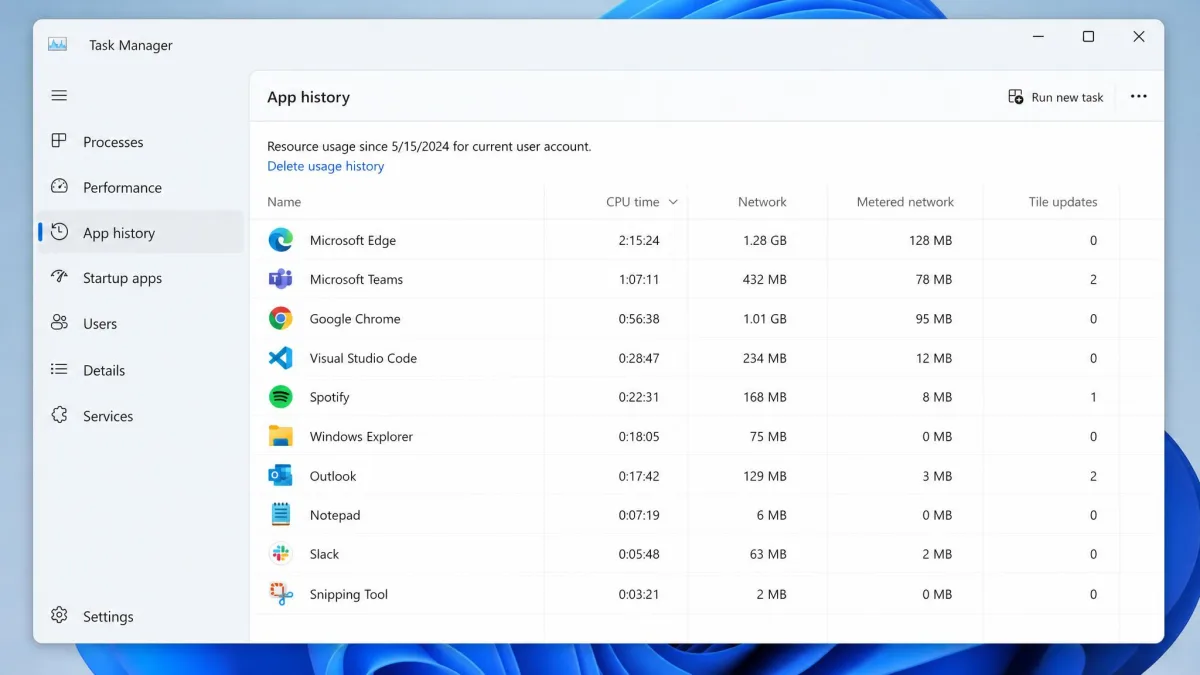Viewport: 1200px width, 675px height.
Task: Toggle the hamburger navigation menu
Action: pyautogui.click(x=59, y=96)
